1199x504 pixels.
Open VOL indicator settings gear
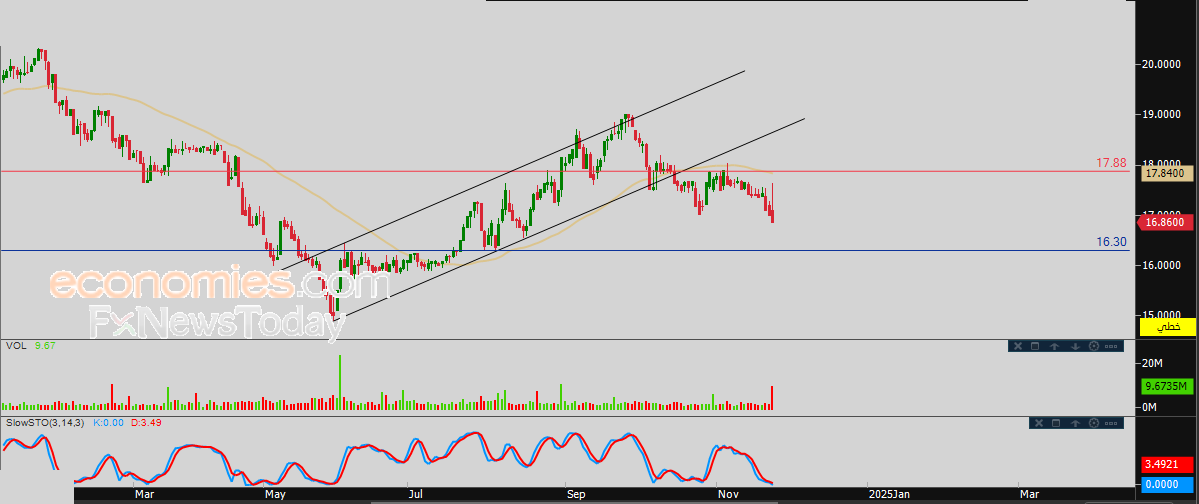[x=1093, y=346]
